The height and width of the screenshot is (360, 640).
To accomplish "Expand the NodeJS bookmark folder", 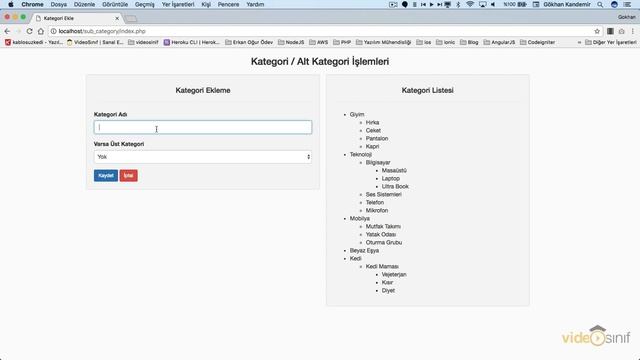I will [x=291, y=42].
